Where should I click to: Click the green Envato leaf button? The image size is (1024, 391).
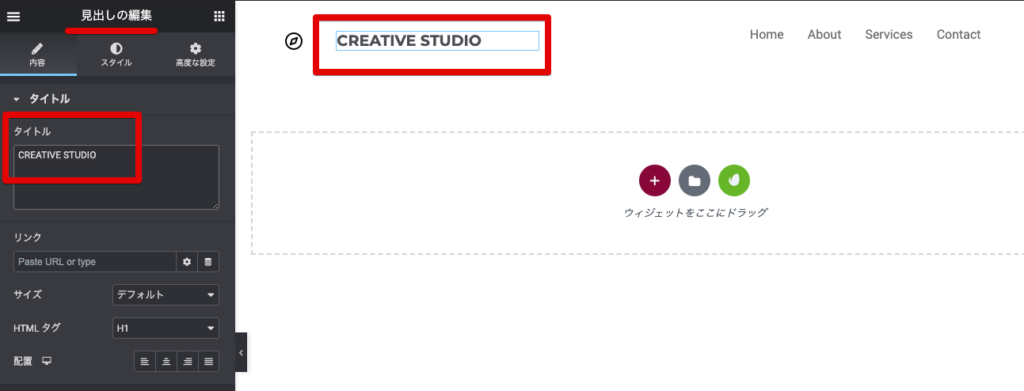pyautogui.click(x=734, y=181)
